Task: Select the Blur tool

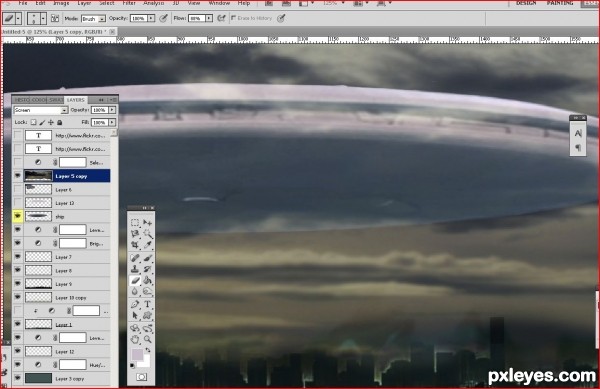Action: click(135, 292)
